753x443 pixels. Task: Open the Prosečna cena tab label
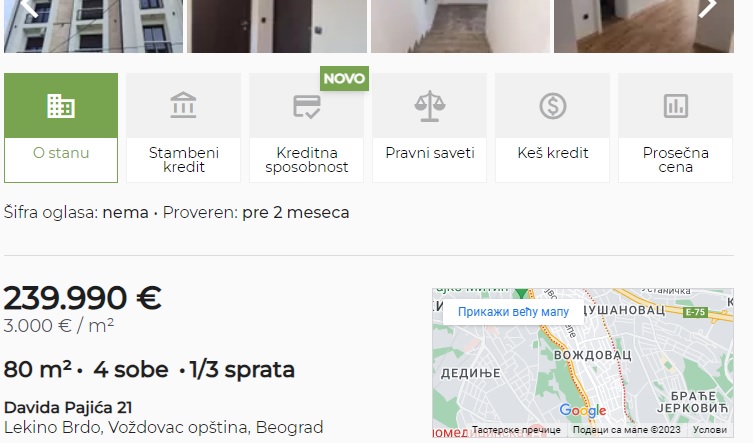(x=676, y=160)
